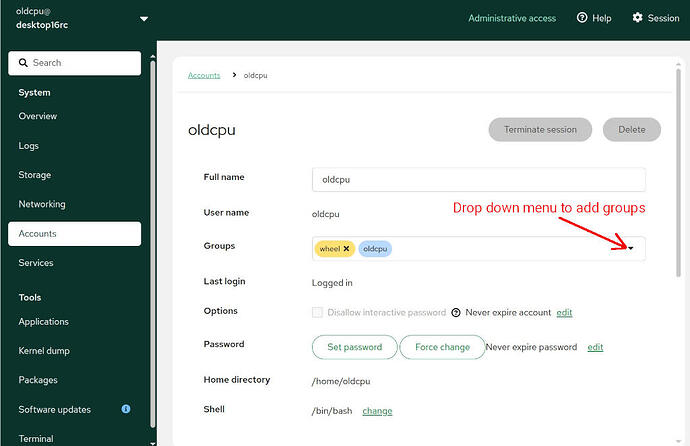Click change link next to shell

point(377,411)
